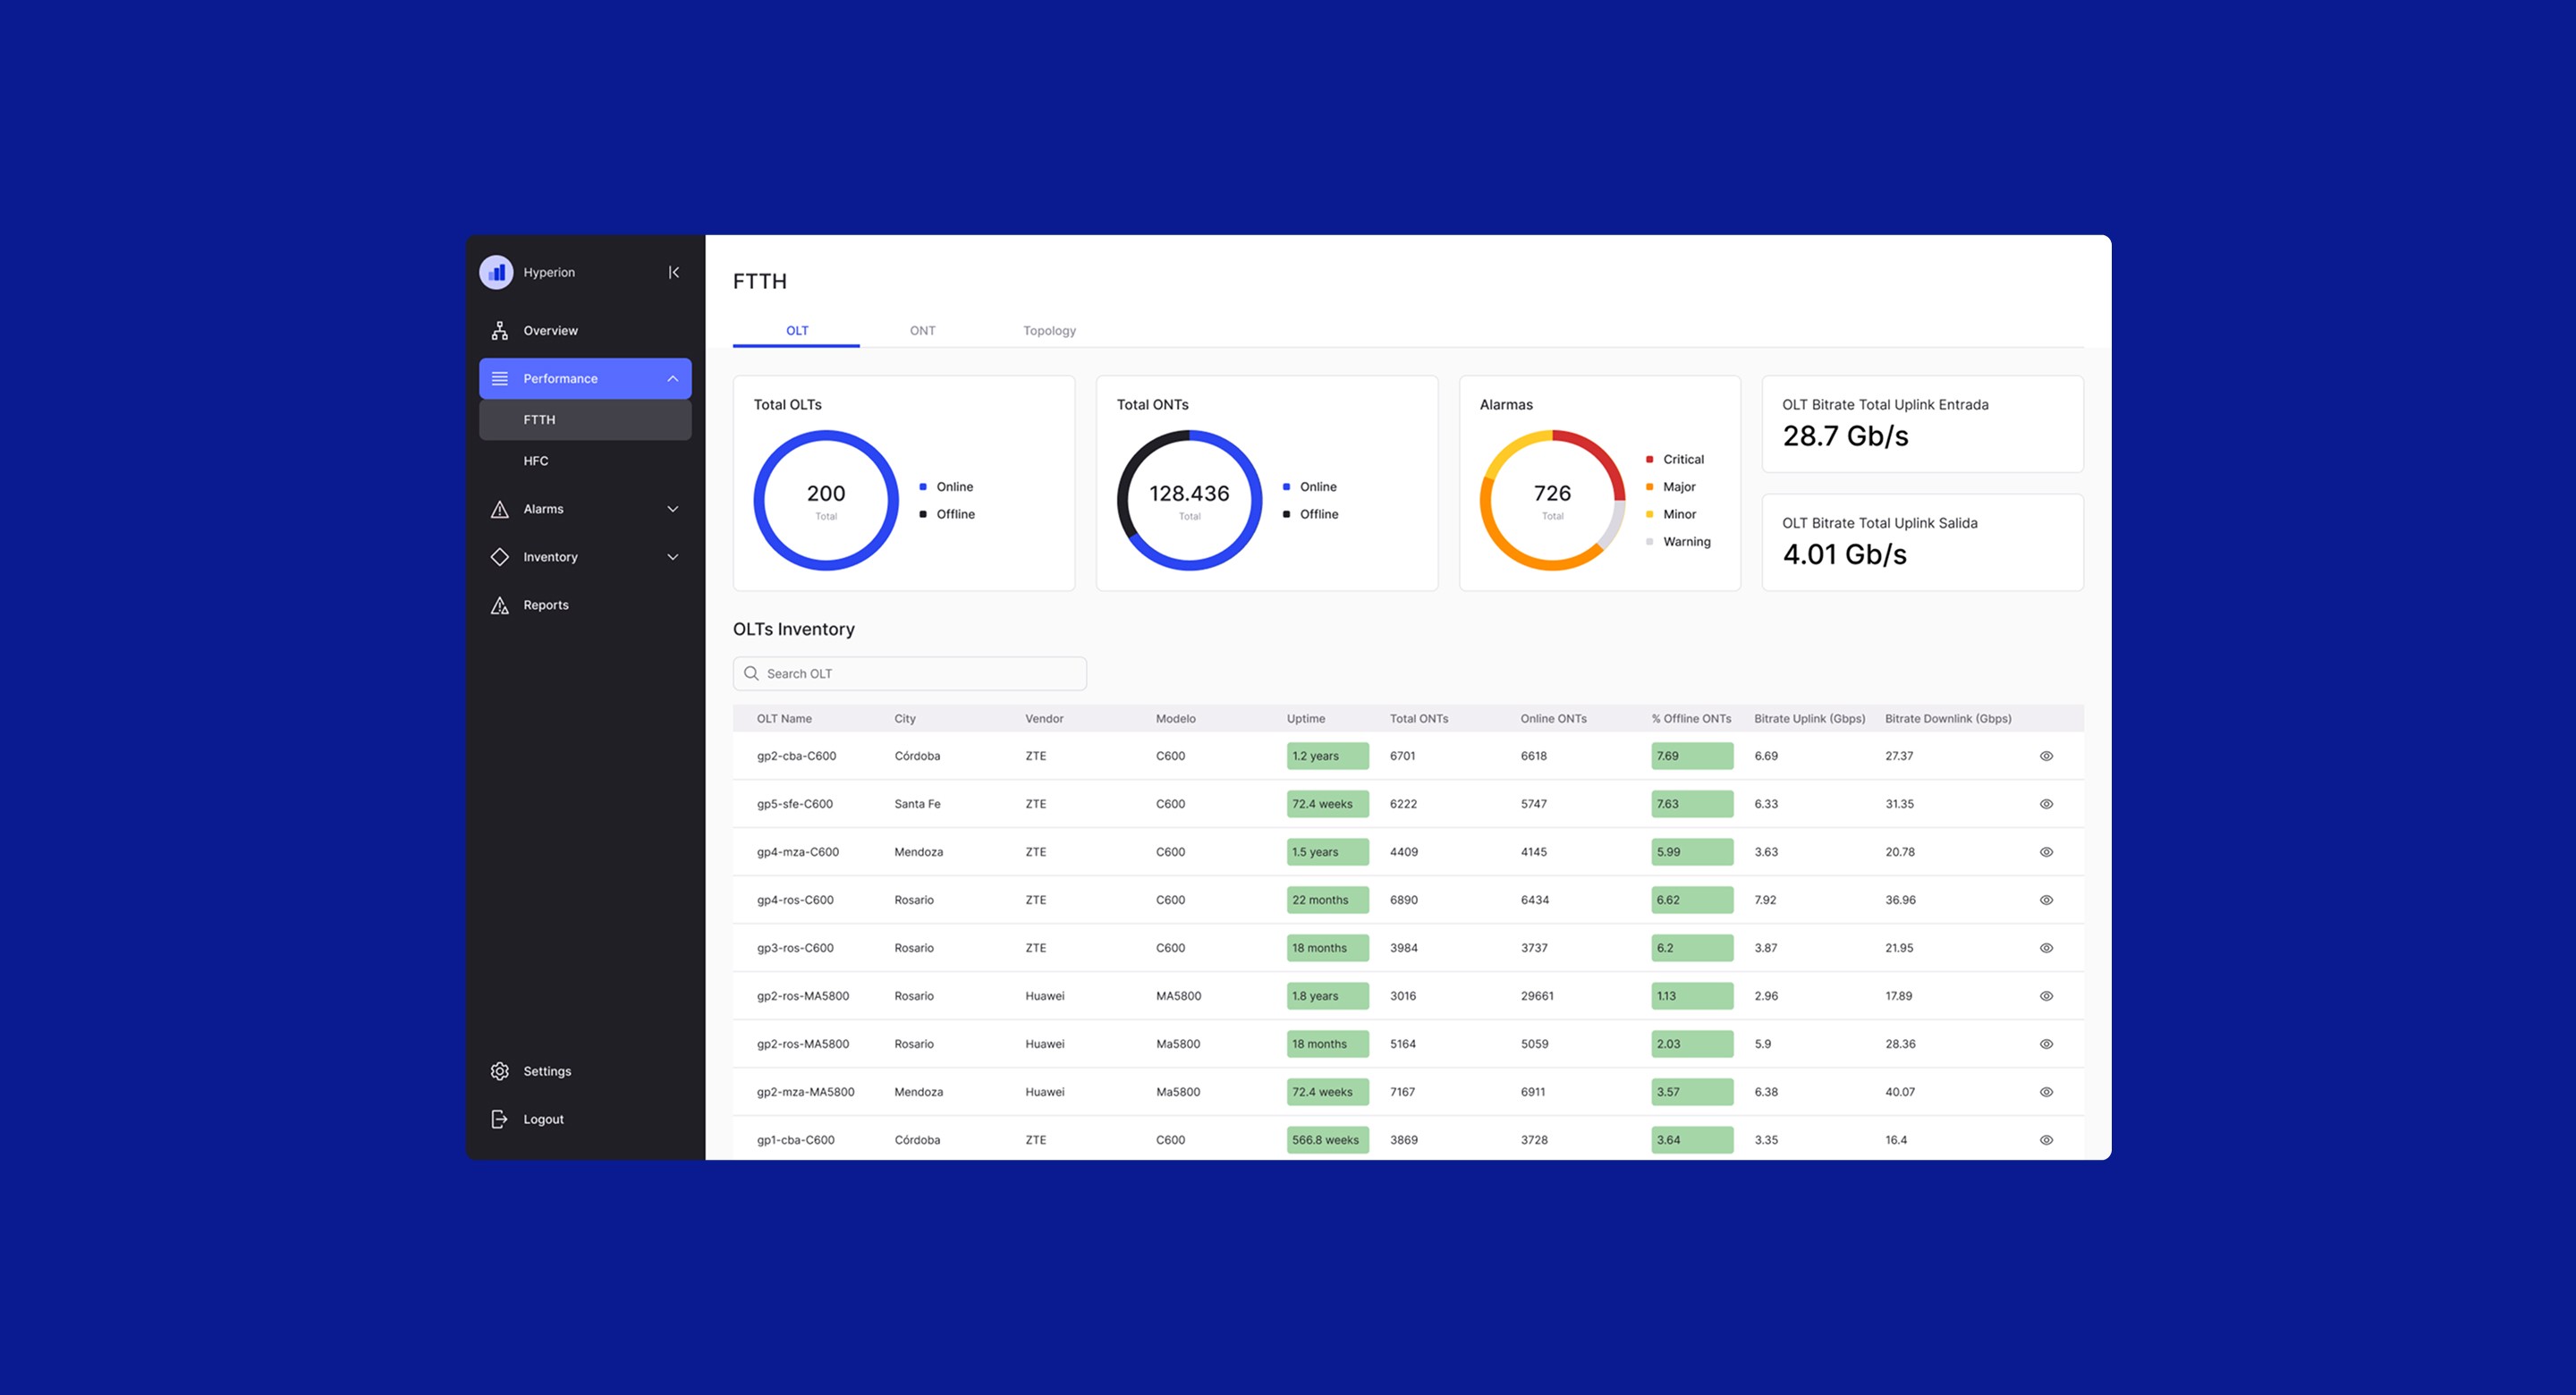Open the Topology tab
This screenshot has height=1395, width=2576.
click(1048, 330)
